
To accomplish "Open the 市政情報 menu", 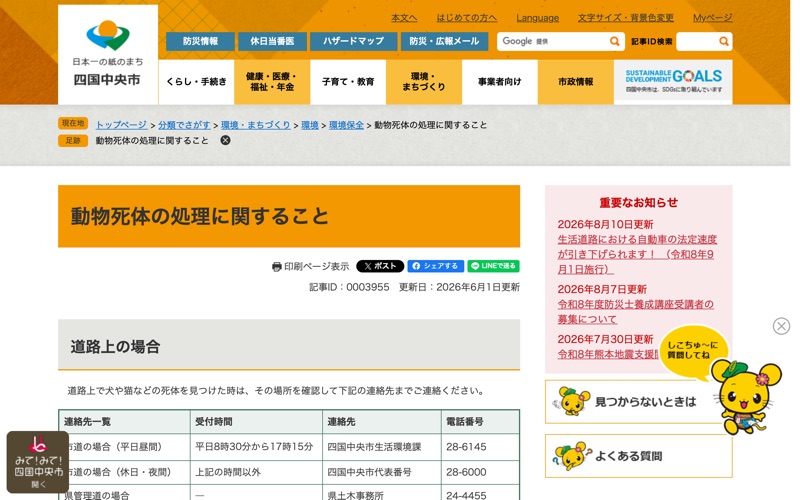I will 576,82.
